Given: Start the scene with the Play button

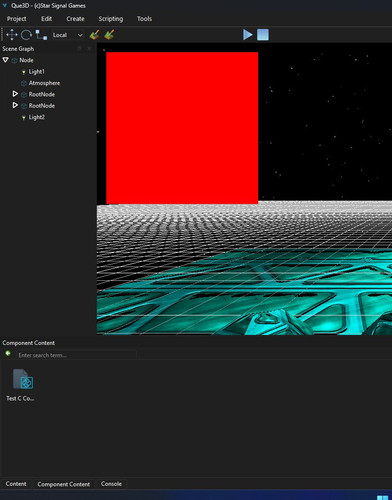Looking at the screenshot, I should pos(247,35).
